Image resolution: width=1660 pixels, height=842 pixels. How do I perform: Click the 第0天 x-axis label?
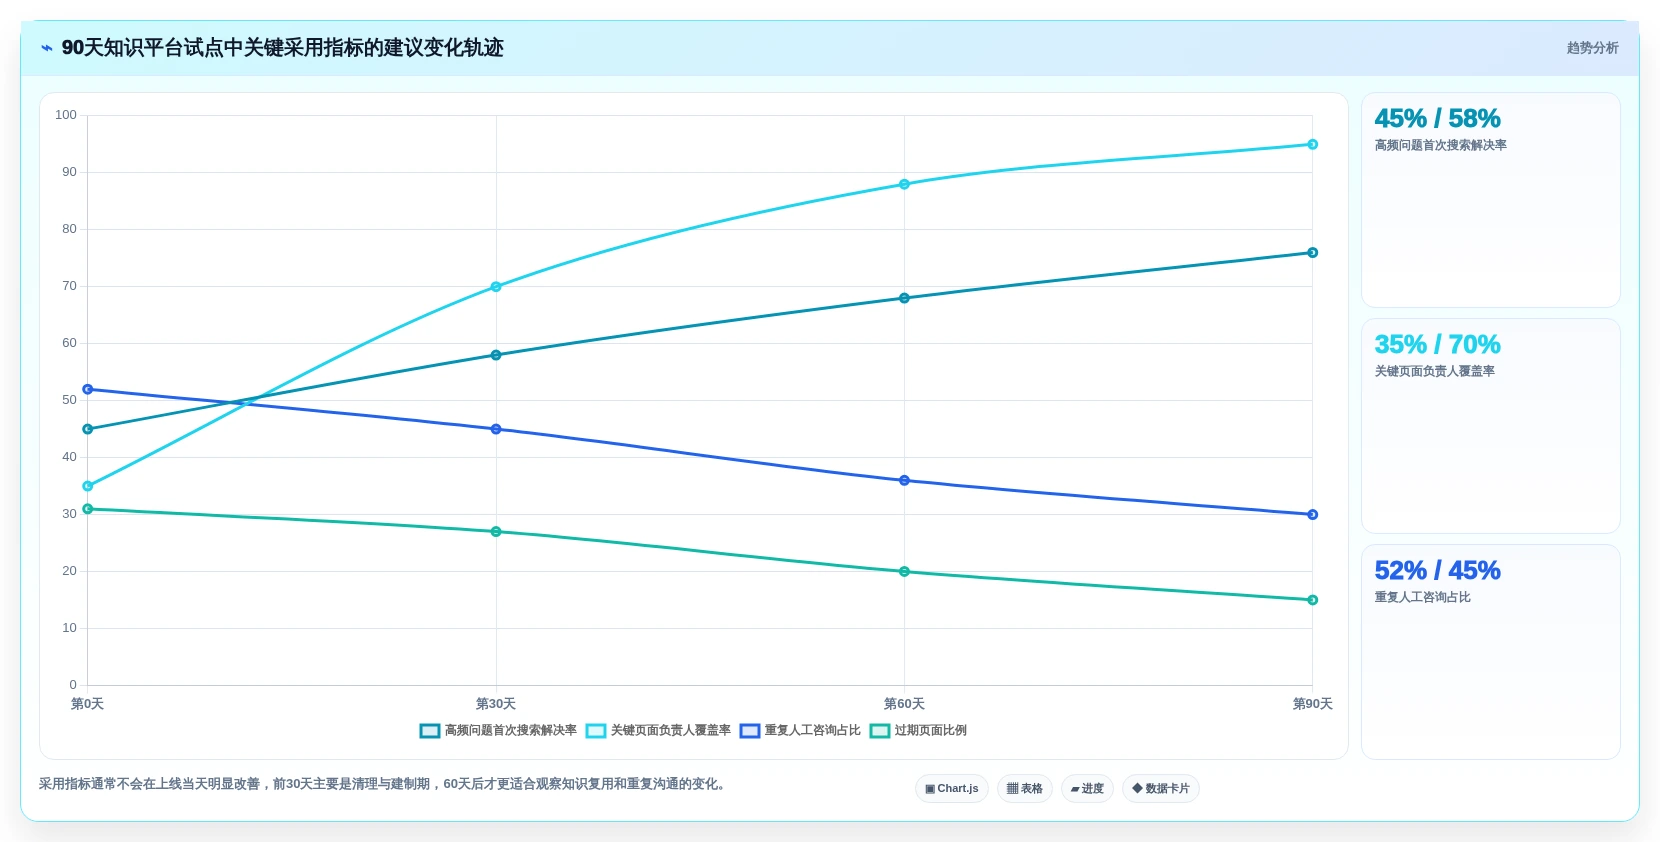(87, 704)
